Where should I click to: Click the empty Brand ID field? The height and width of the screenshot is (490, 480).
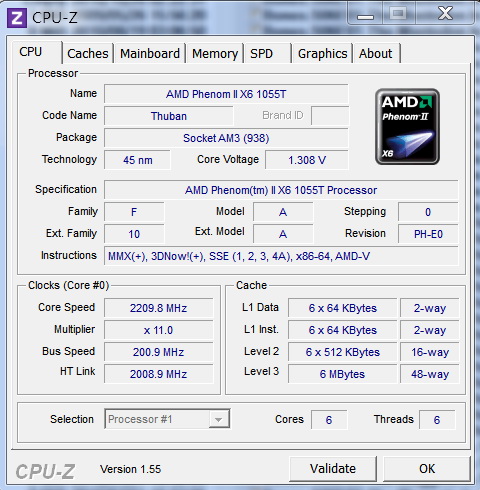point(330,116)
